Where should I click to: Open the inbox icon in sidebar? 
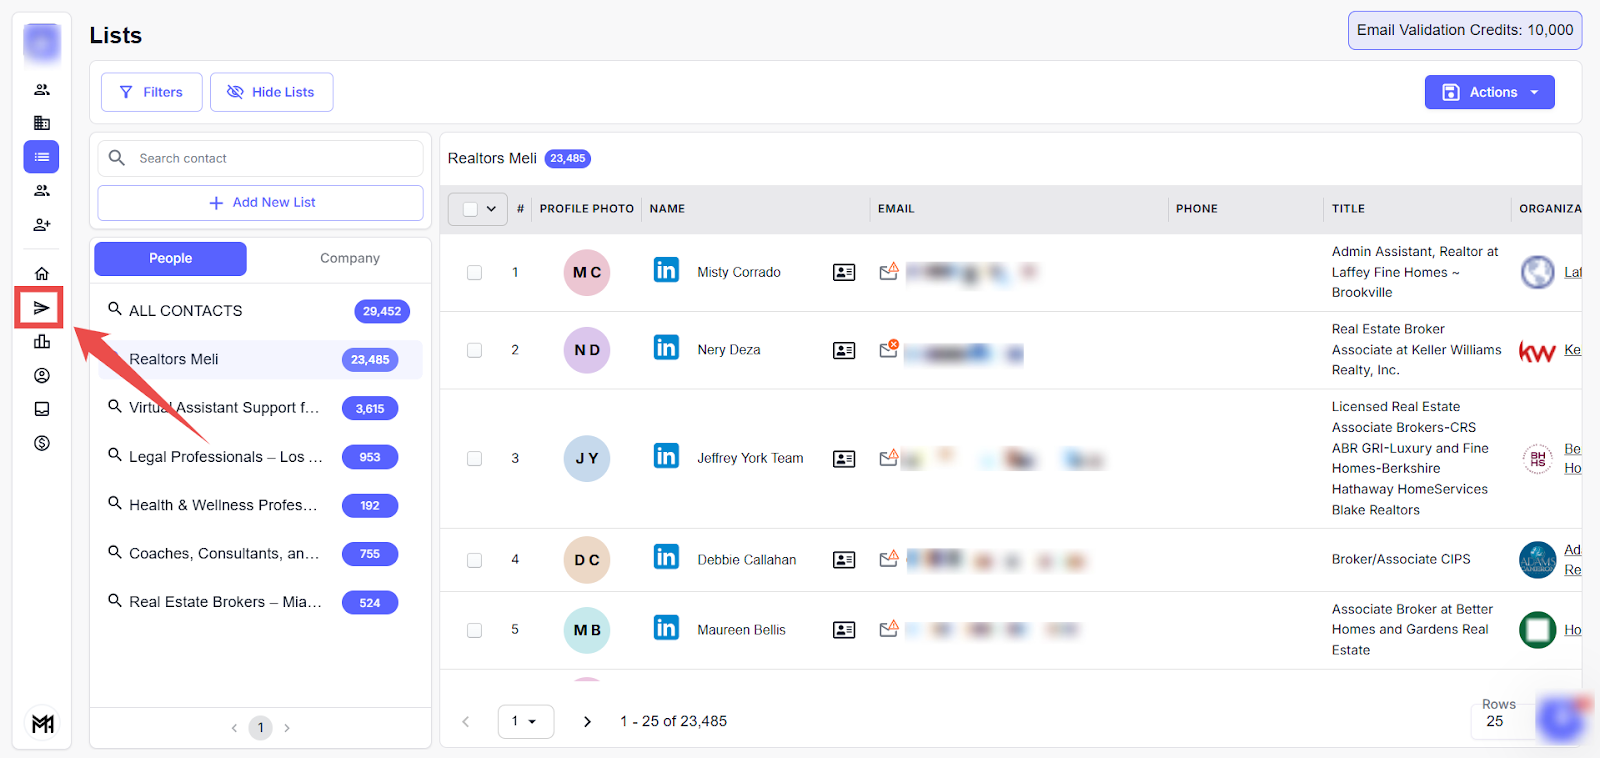click(x=42, y=409)
